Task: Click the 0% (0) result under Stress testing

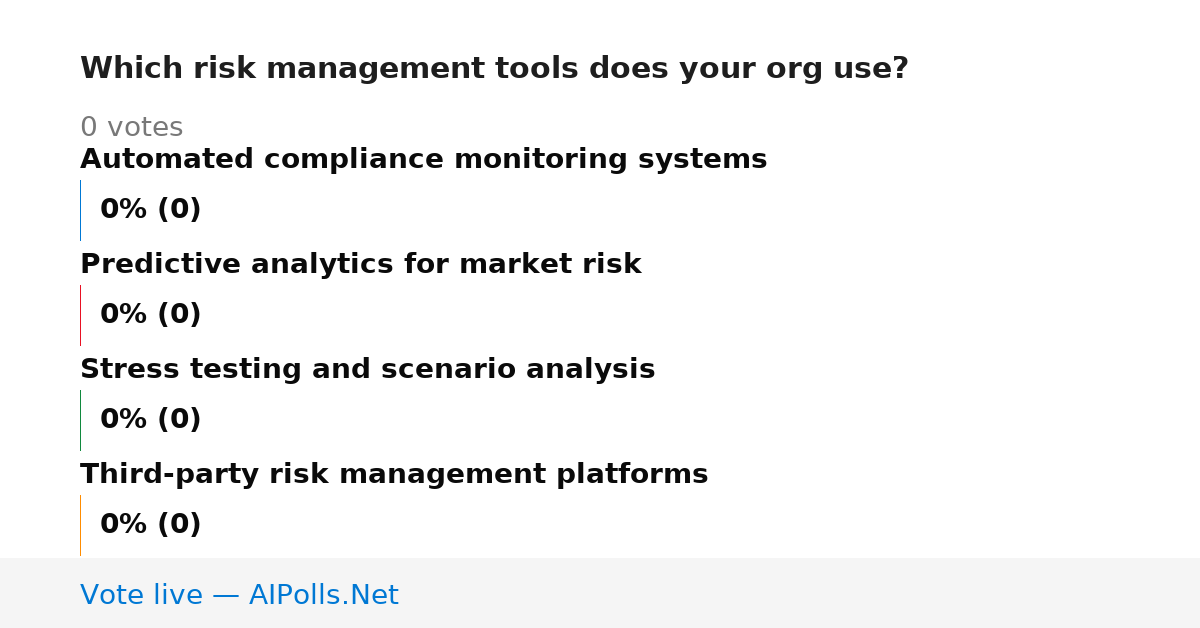Action: (150, 420)
